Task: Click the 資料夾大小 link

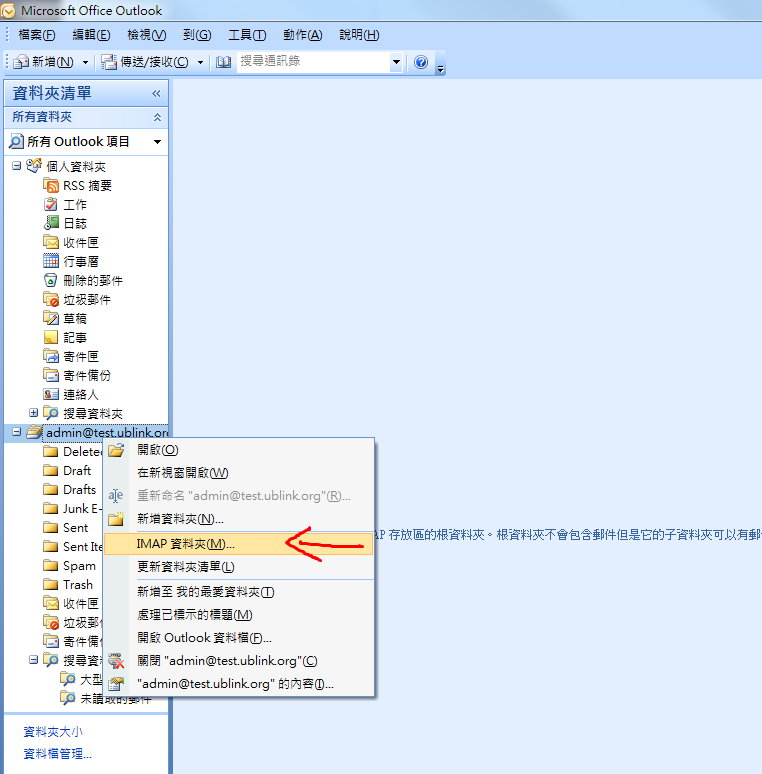Action: 53,732
